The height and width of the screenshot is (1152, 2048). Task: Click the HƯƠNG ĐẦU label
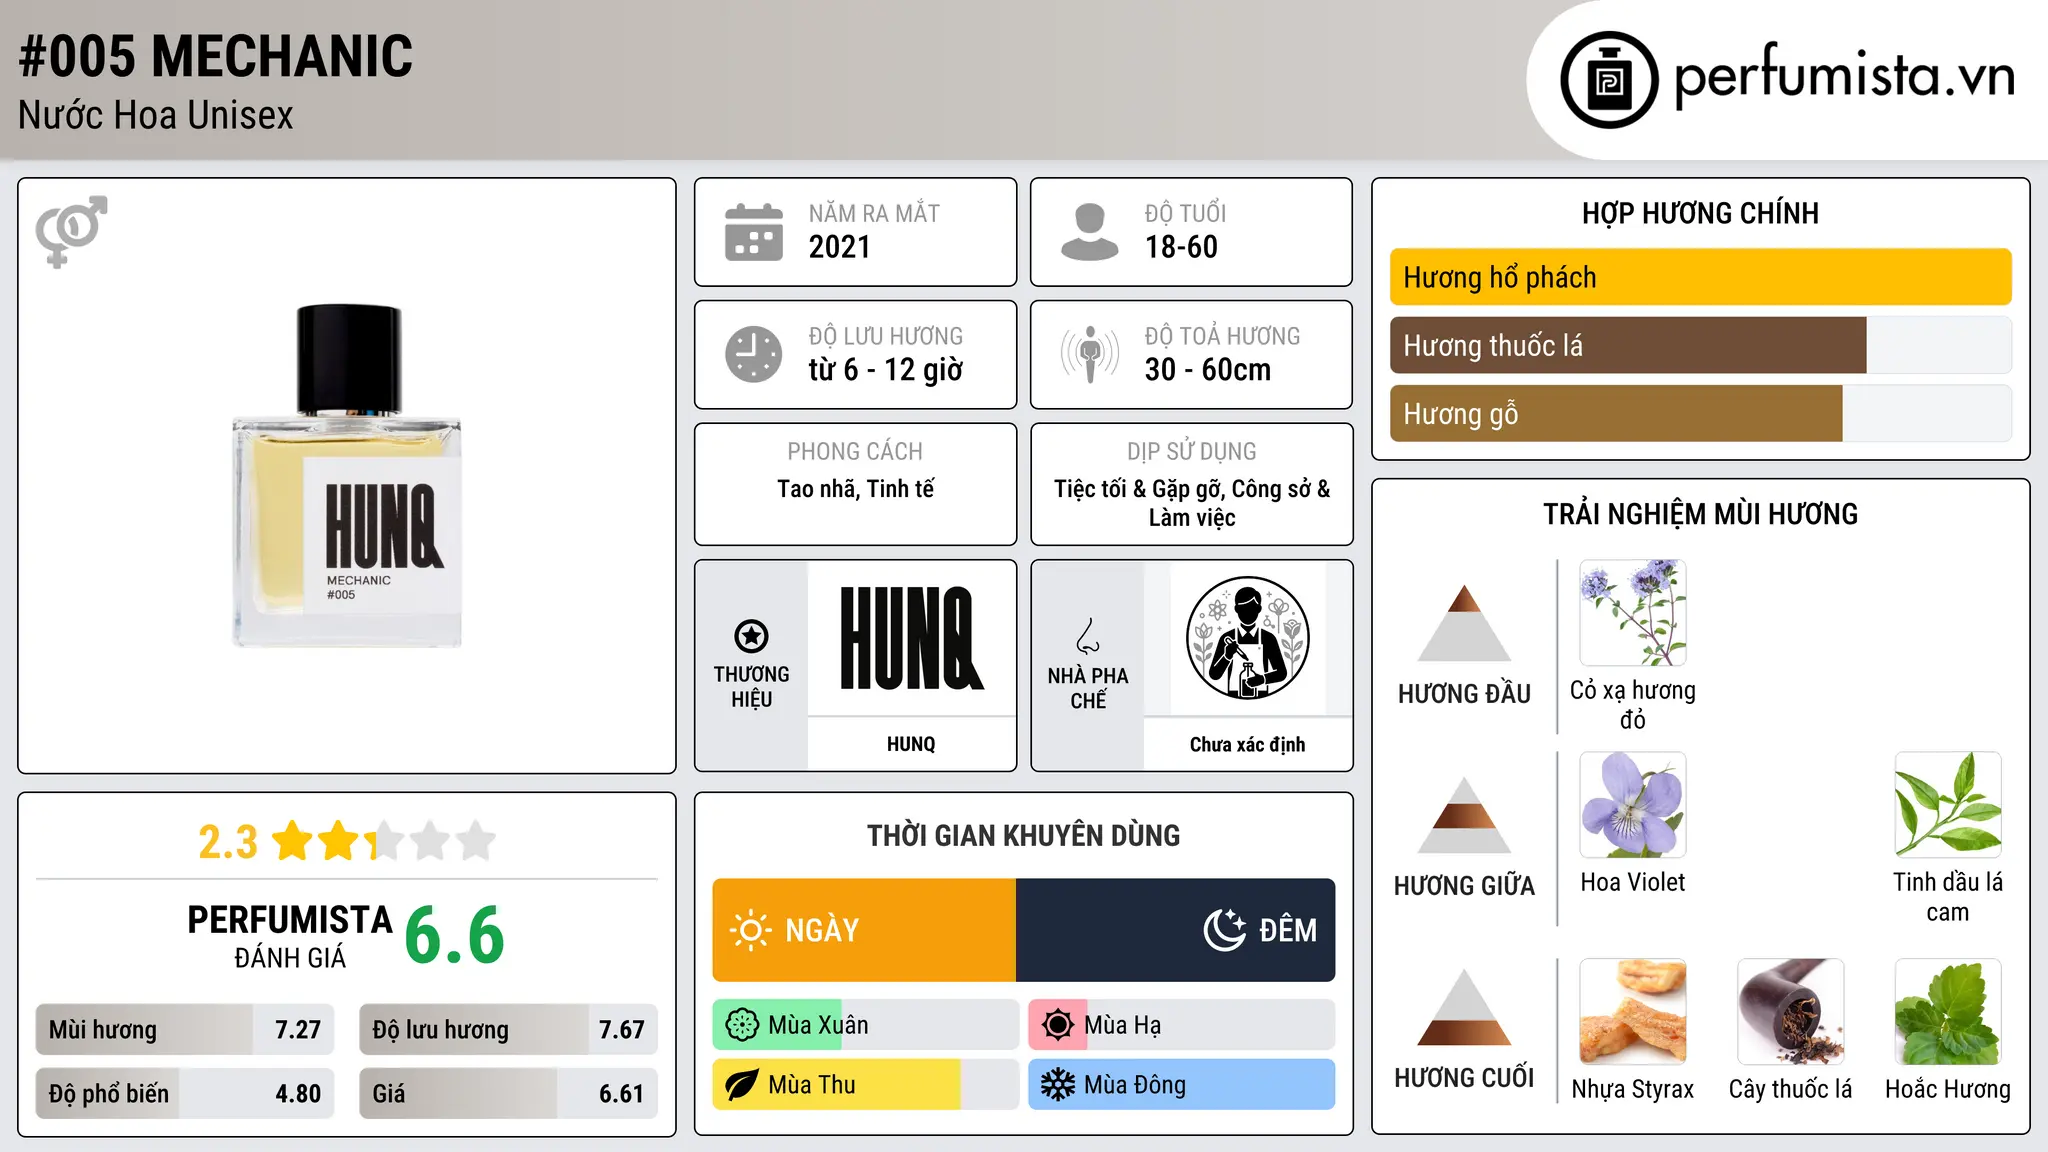(x=1464, y=694)
